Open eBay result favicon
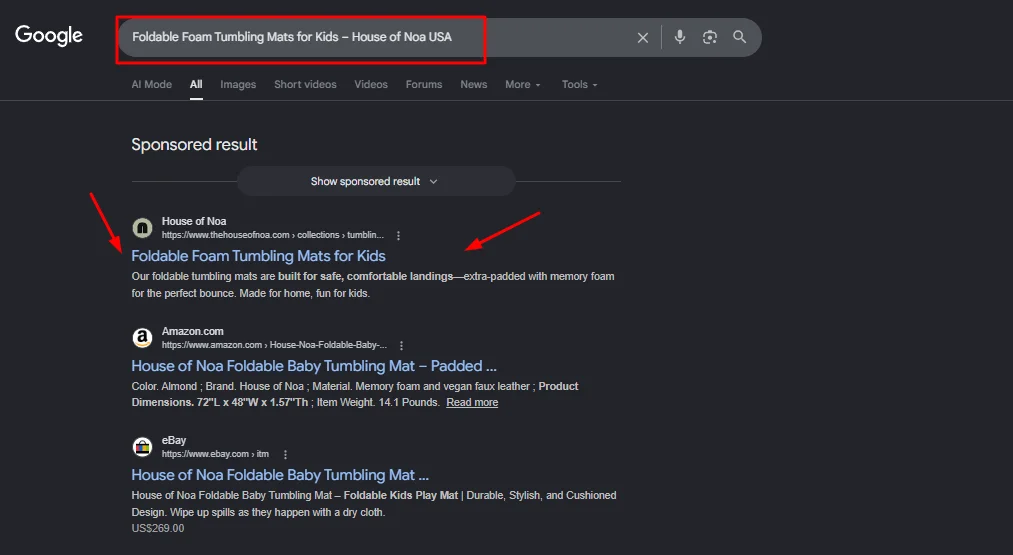Viewport: 1013px width, 555px height. 142,446
